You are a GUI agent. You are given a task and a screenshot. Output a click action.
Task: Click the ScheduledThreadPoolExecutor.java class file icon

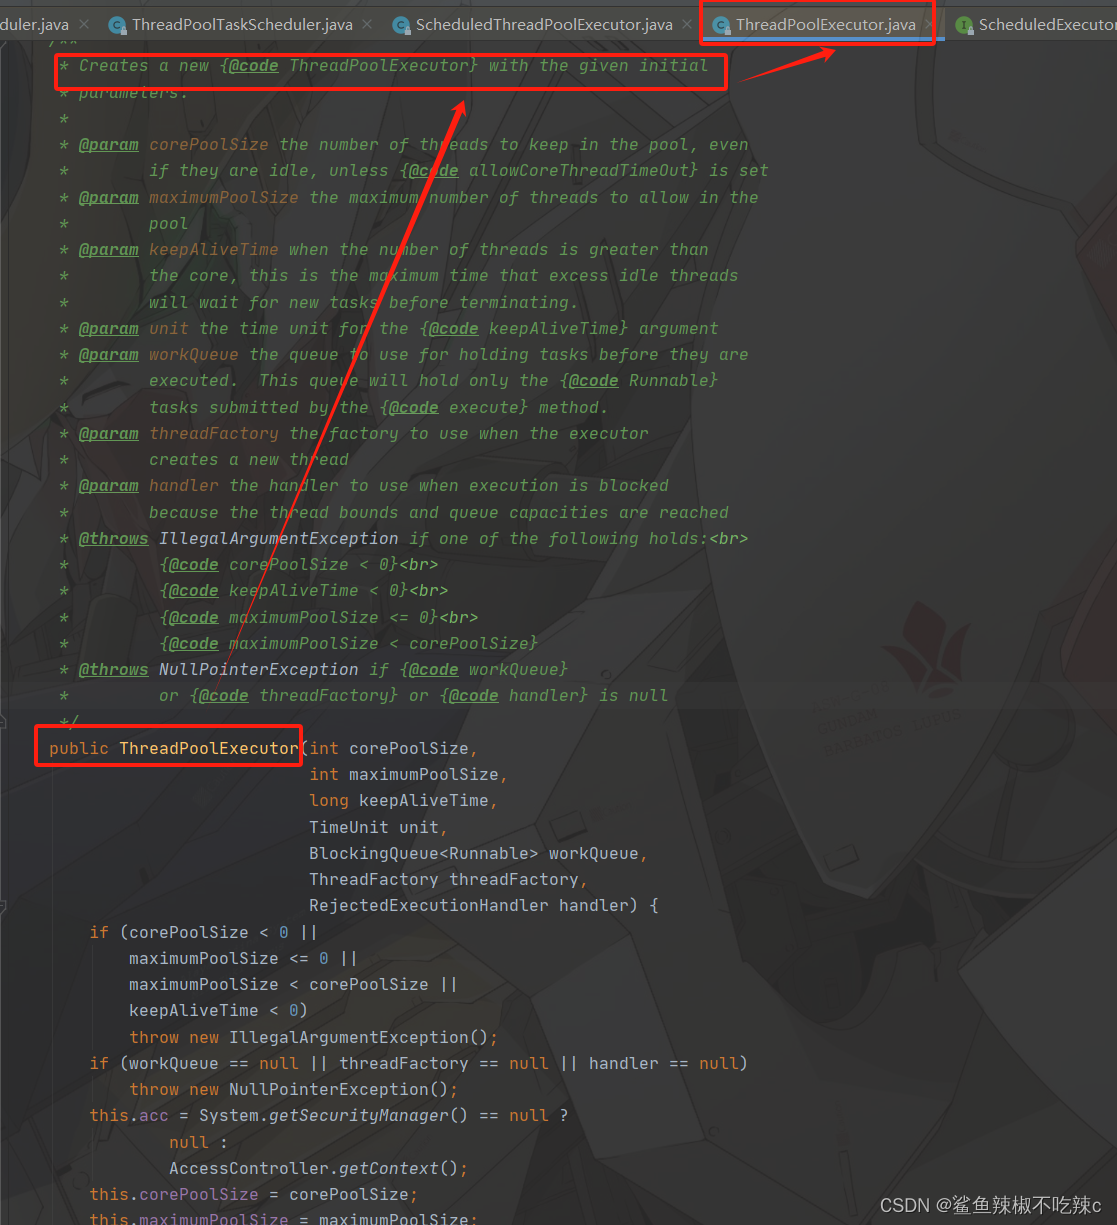(x=401, y=25)
